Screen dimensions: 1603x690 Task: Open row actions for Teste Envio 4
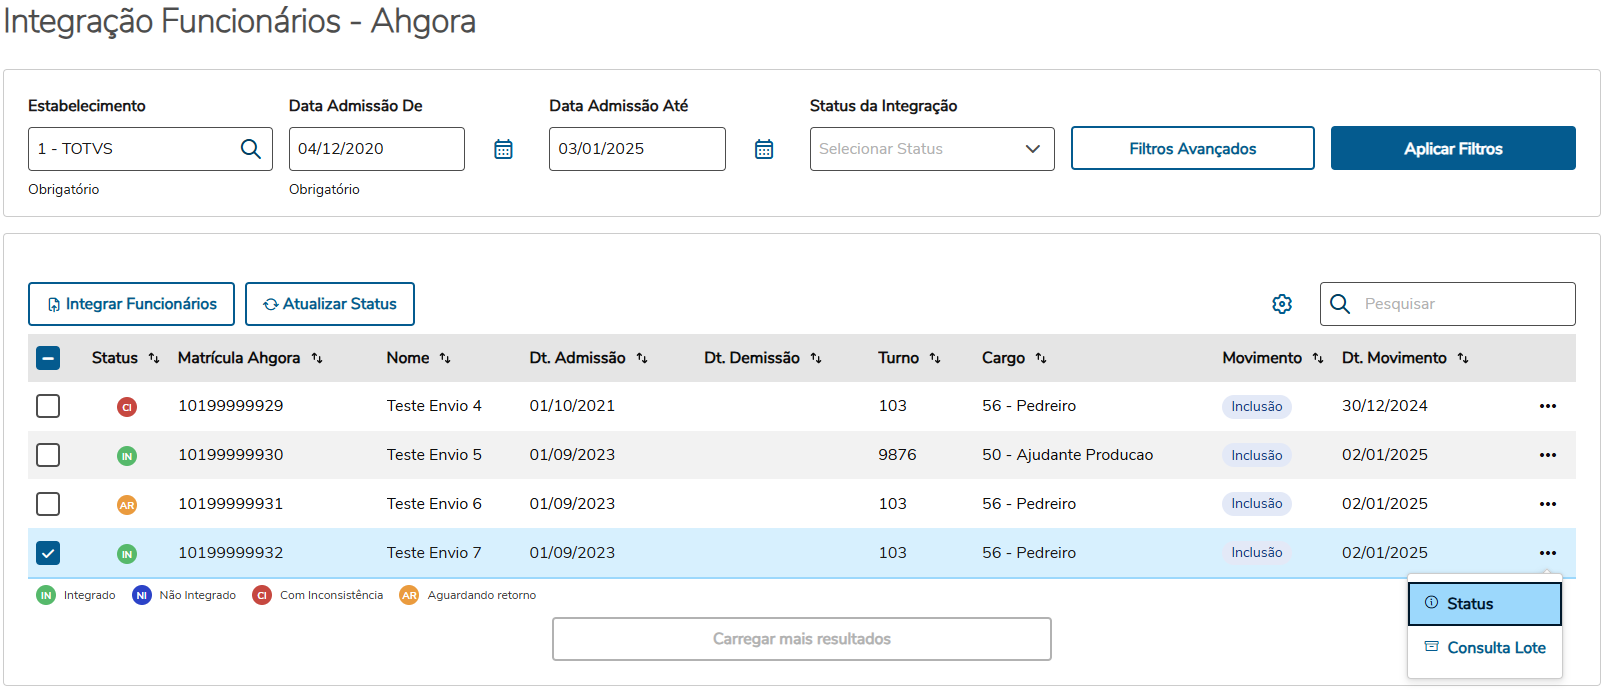(1548, 406)
